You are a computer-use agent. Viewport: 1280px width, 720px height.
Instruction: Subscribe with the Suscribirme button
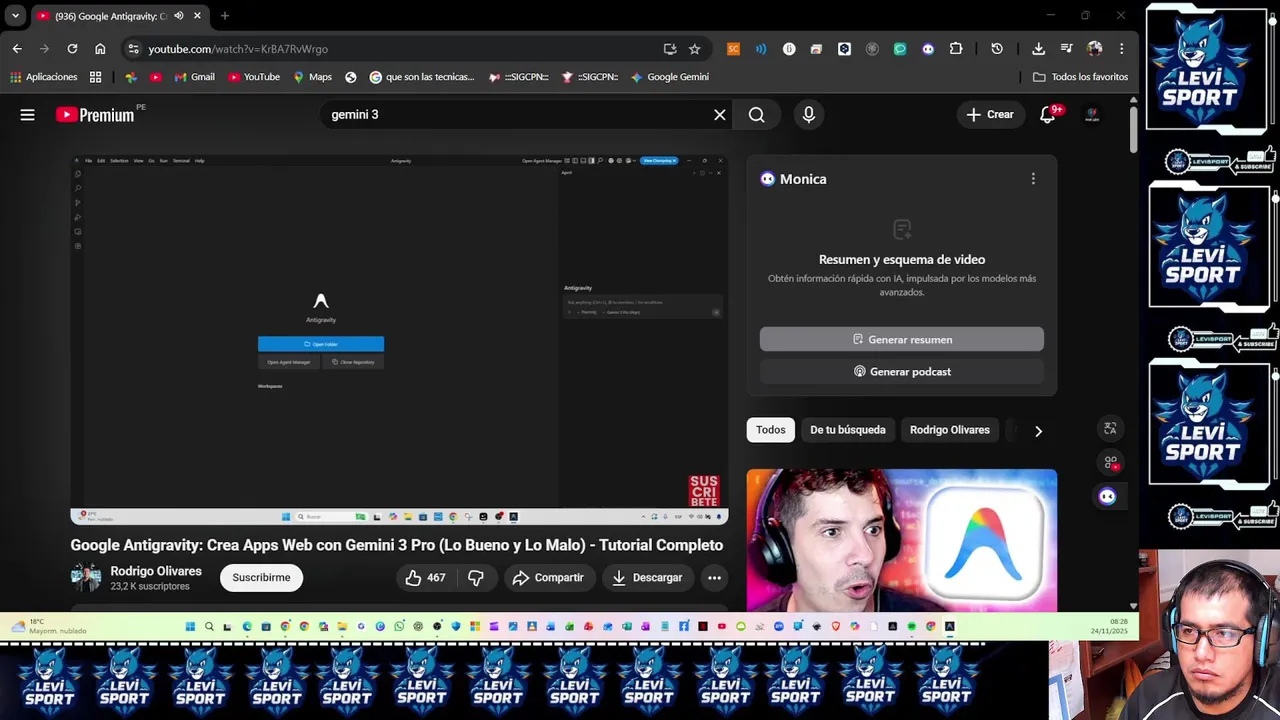(261, 578)
